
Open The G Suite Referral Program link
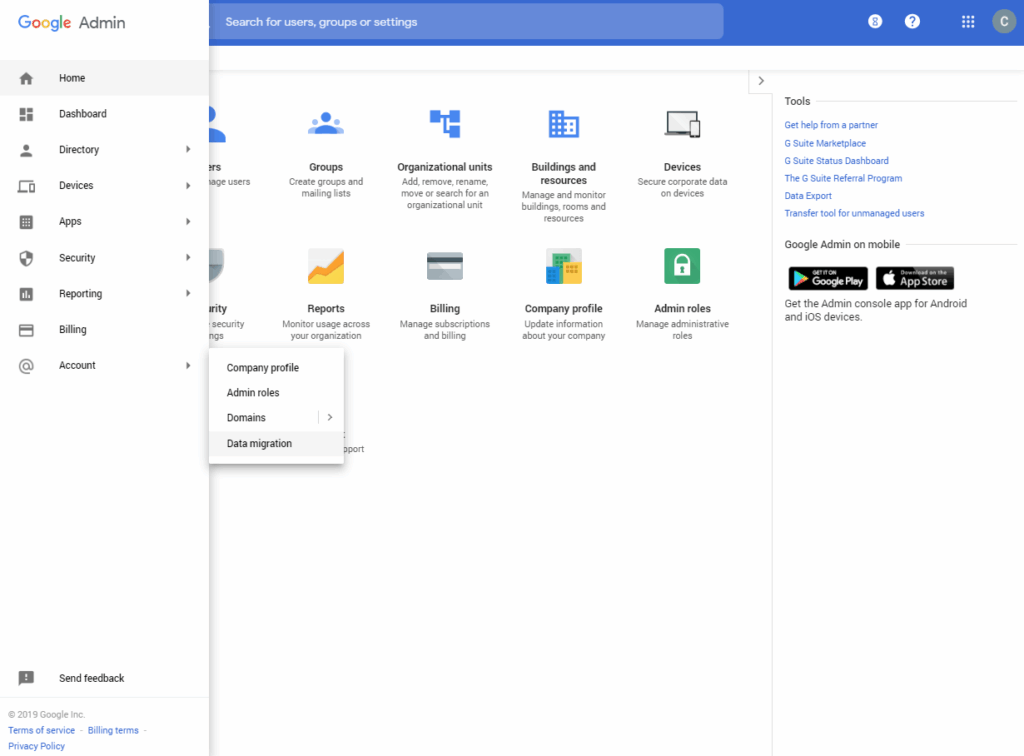(x=843, y=178)
